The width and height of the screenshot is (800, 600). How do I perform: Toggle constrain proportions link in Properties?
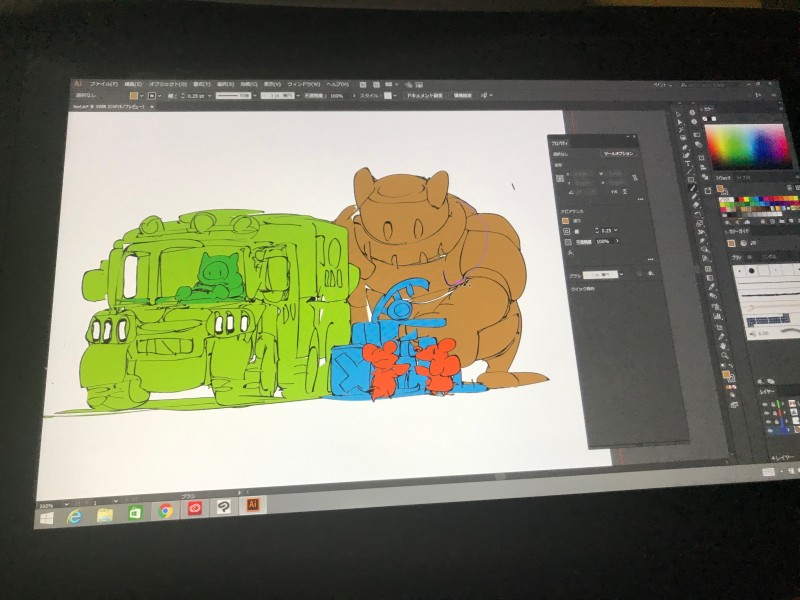[635, 178]
